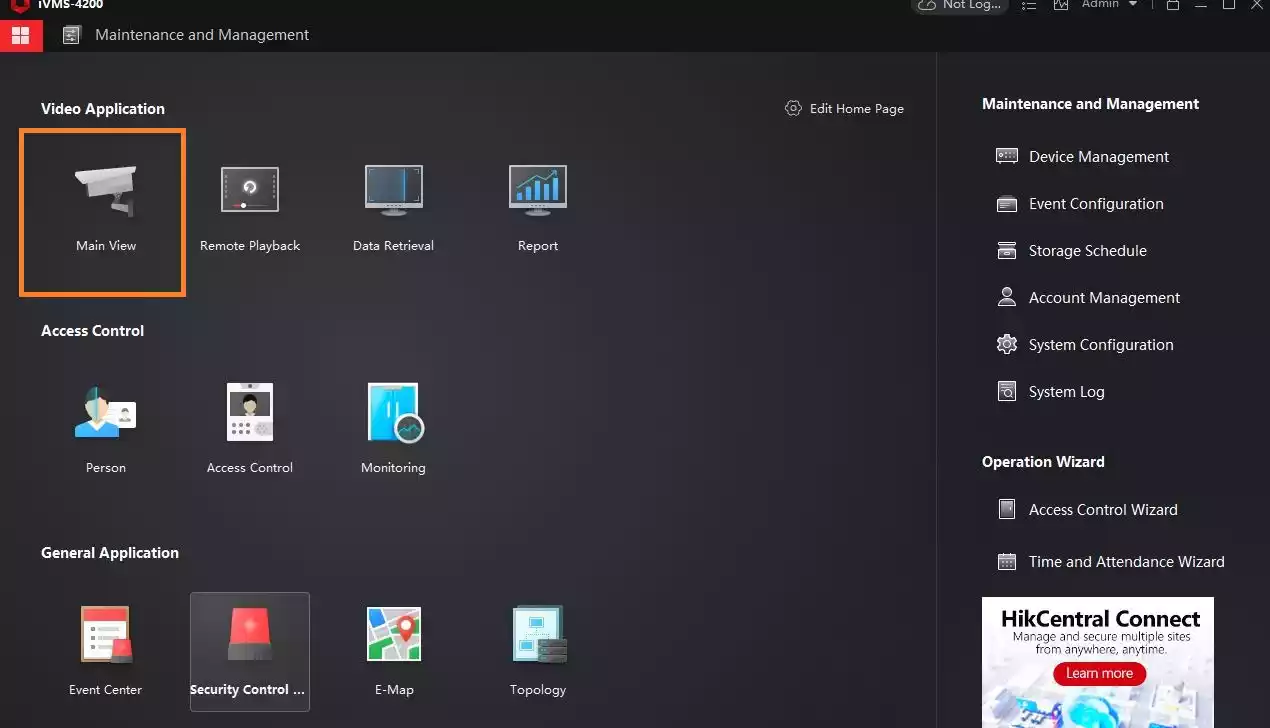Image resolution: width=1270 pixels, height=728 pixels.
Task: Open Event Configuration in side panel
Action: [1095, 204]
